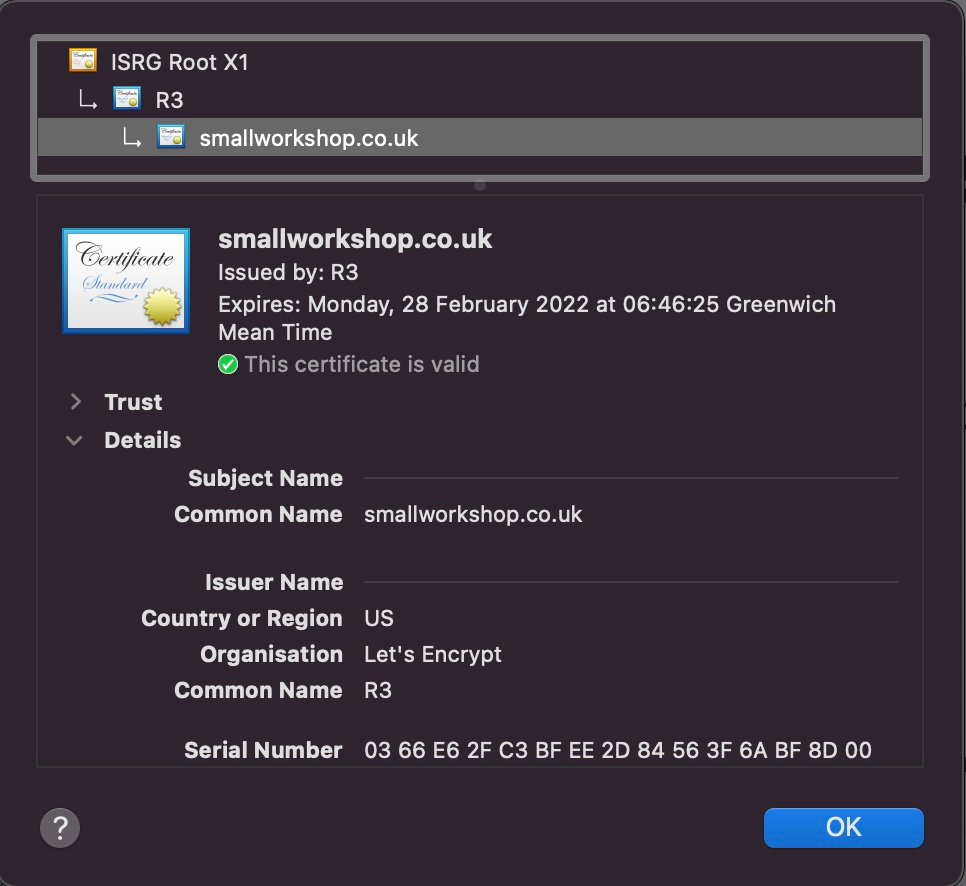Image resolution: width=966 pixels, height=886 pixels.
Task: Open help with question mark button
Action: click(x=60, y=827)
